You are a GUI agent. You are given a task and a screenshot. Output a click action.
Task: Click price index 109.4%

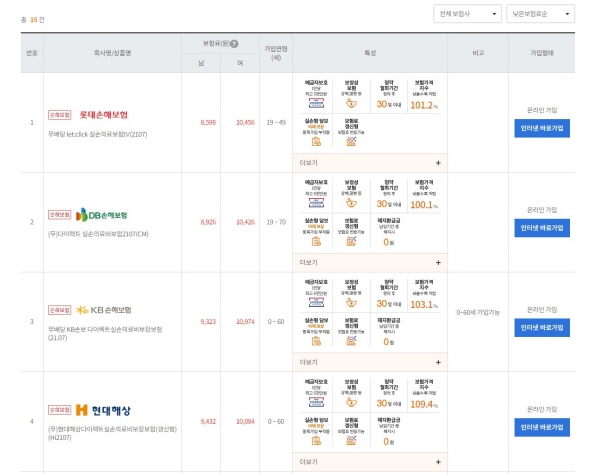point(424,404)
